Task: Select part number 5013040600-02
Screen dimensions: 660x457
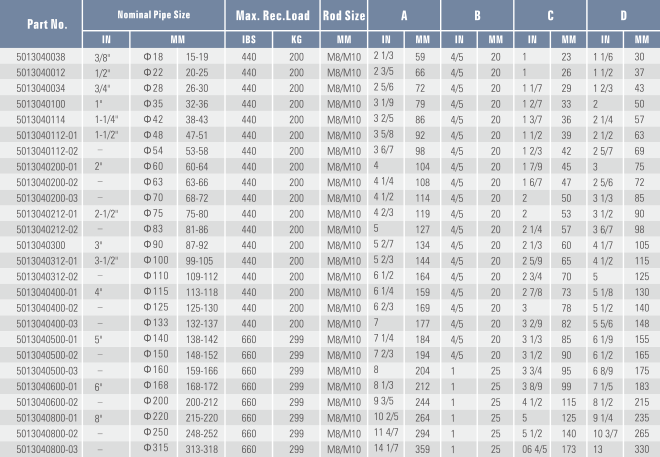Action: pos(47,402)
